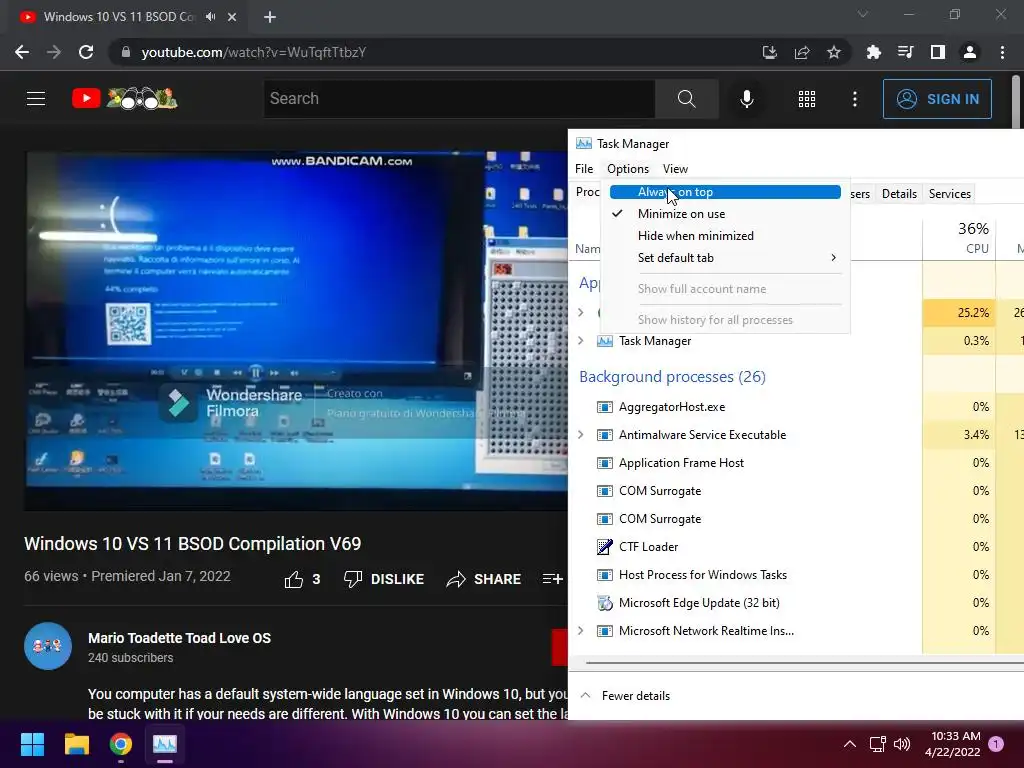Screen dimensions: 1024x768
Task: Switch to Chrome in the taskbar
Action: tap(121, 744)
